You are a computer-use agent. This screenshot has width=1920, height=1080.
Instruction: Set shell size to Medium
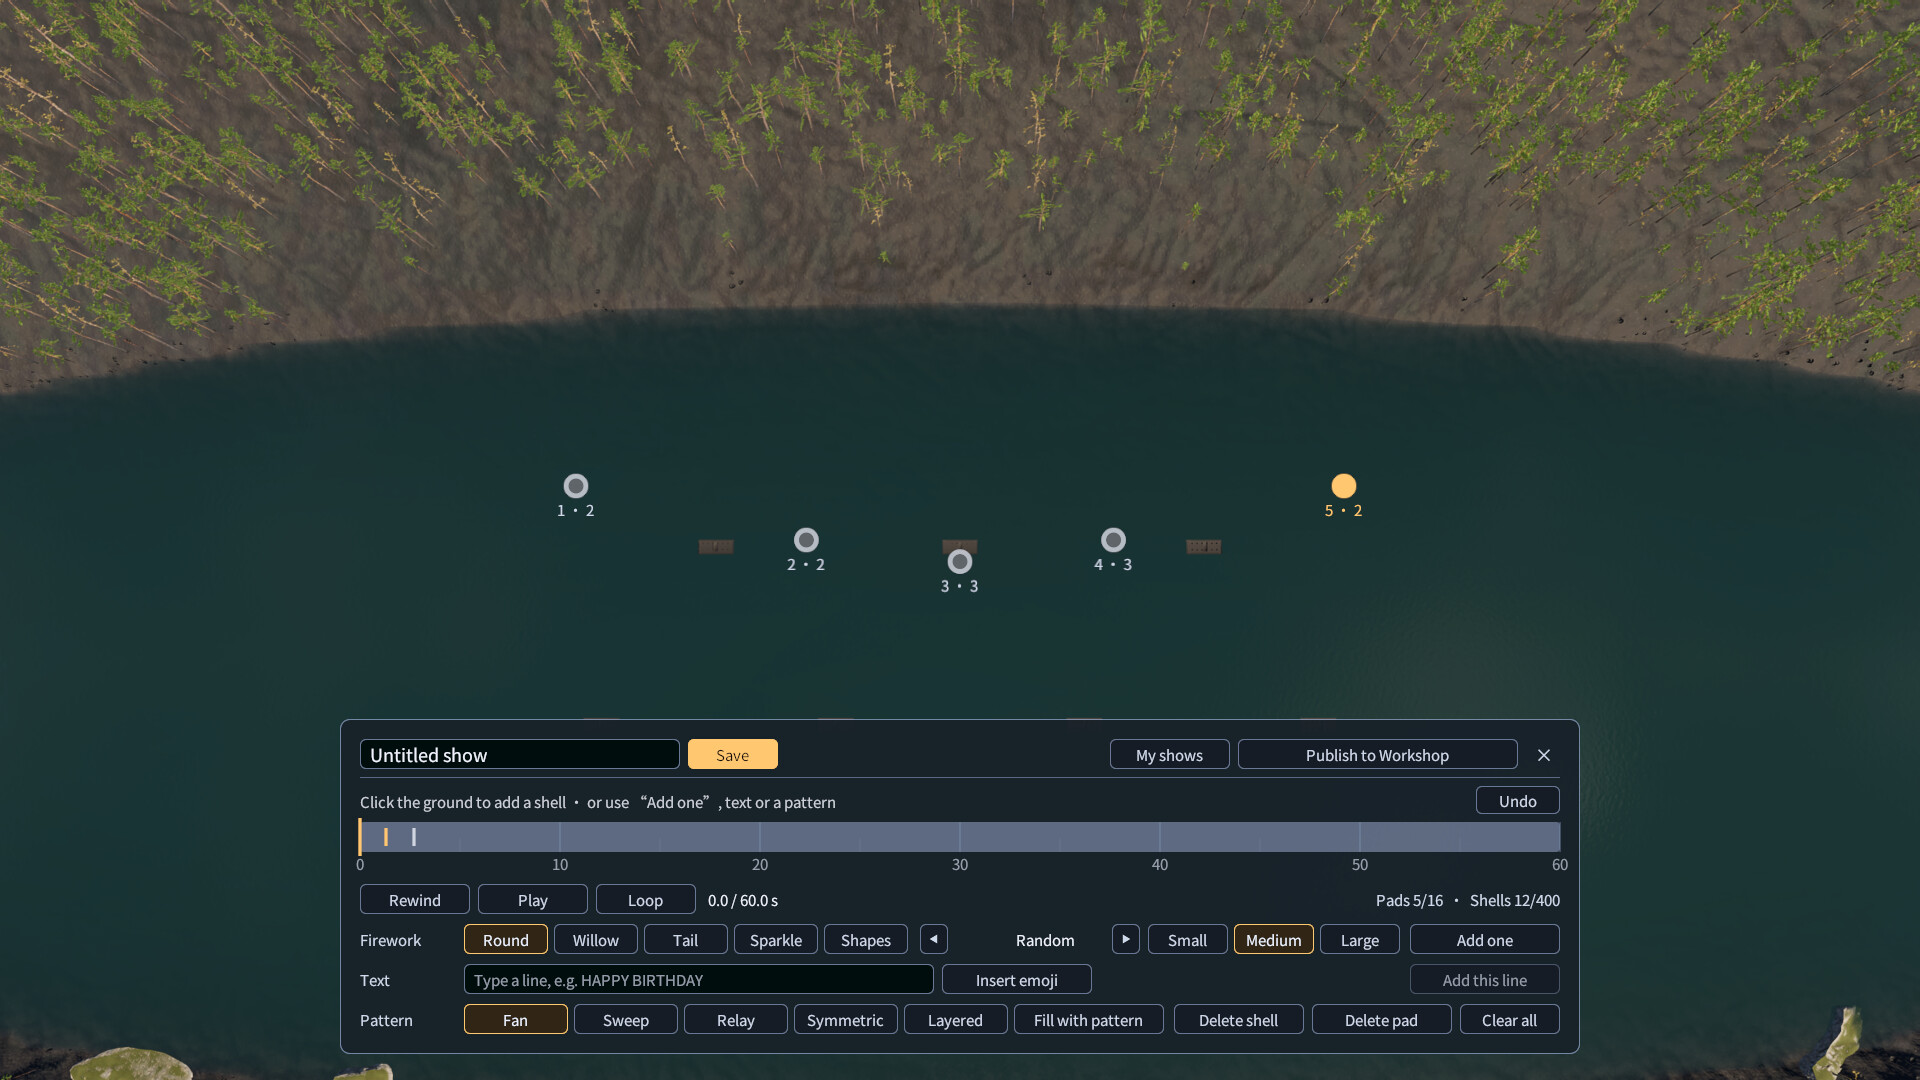(x=1274, y=939)
